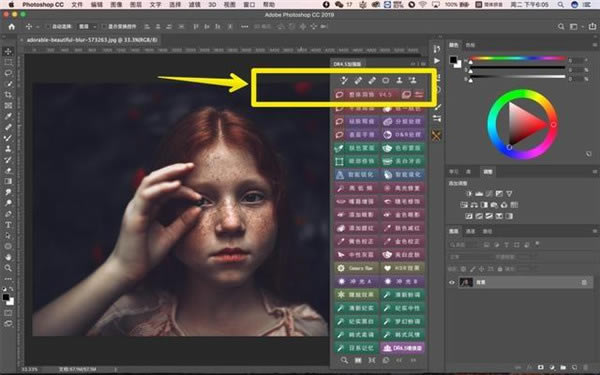Select the Crop tool
This screenshot has height=375, width=600.
coord(8,95)
